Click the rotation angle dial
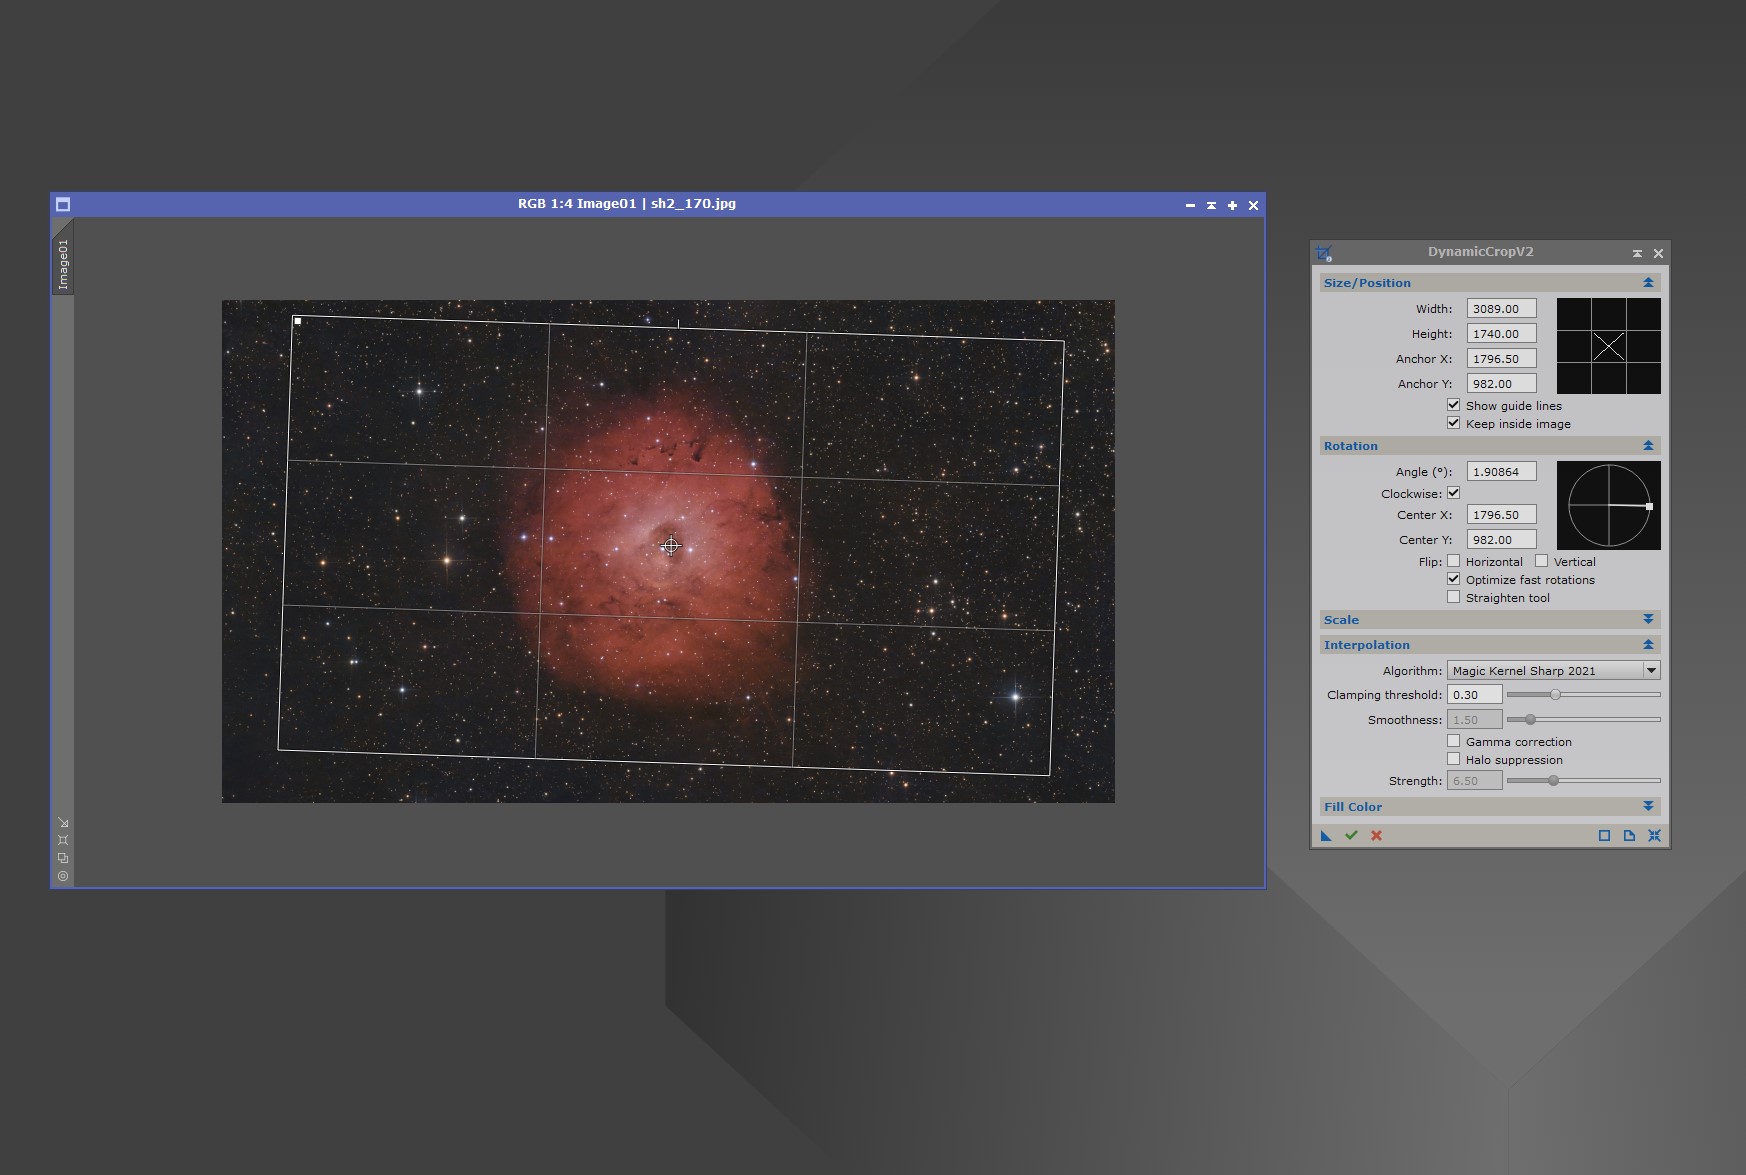The image size is (1746, 1175). pos(1608,505)
